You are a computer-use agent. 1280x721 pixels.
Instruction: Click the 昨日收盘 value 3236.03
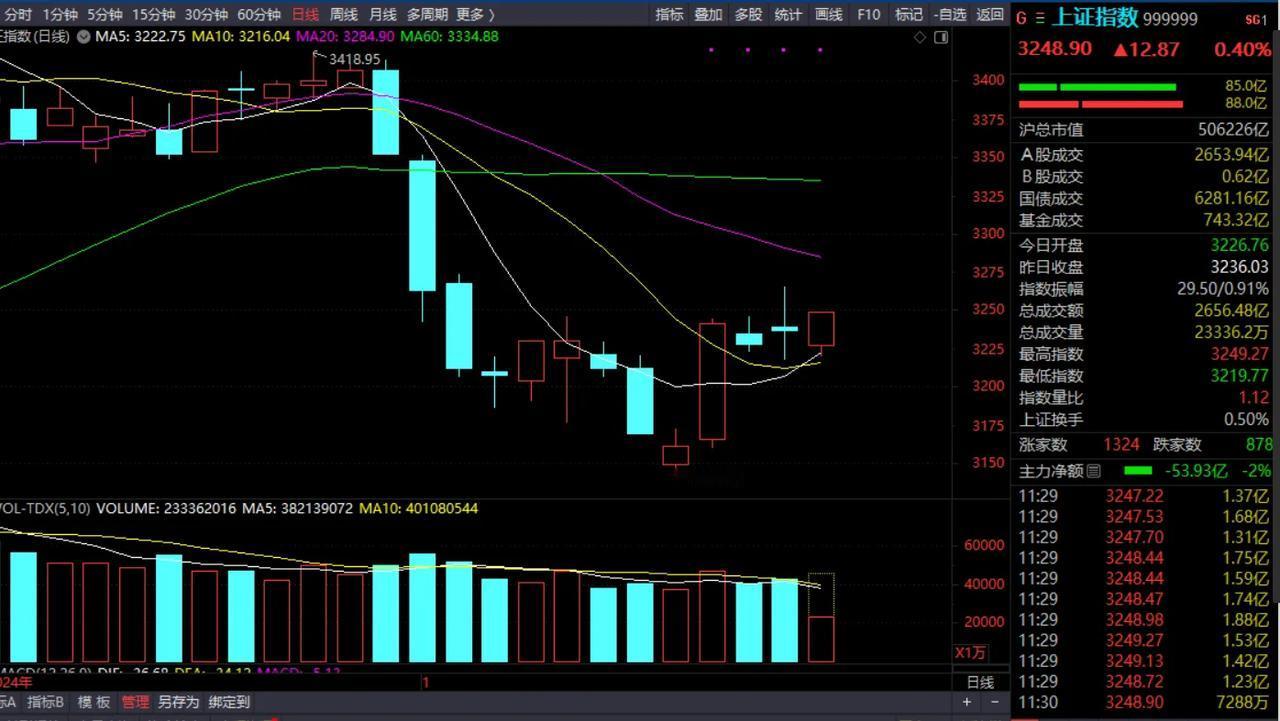(x=1239, y=267)
